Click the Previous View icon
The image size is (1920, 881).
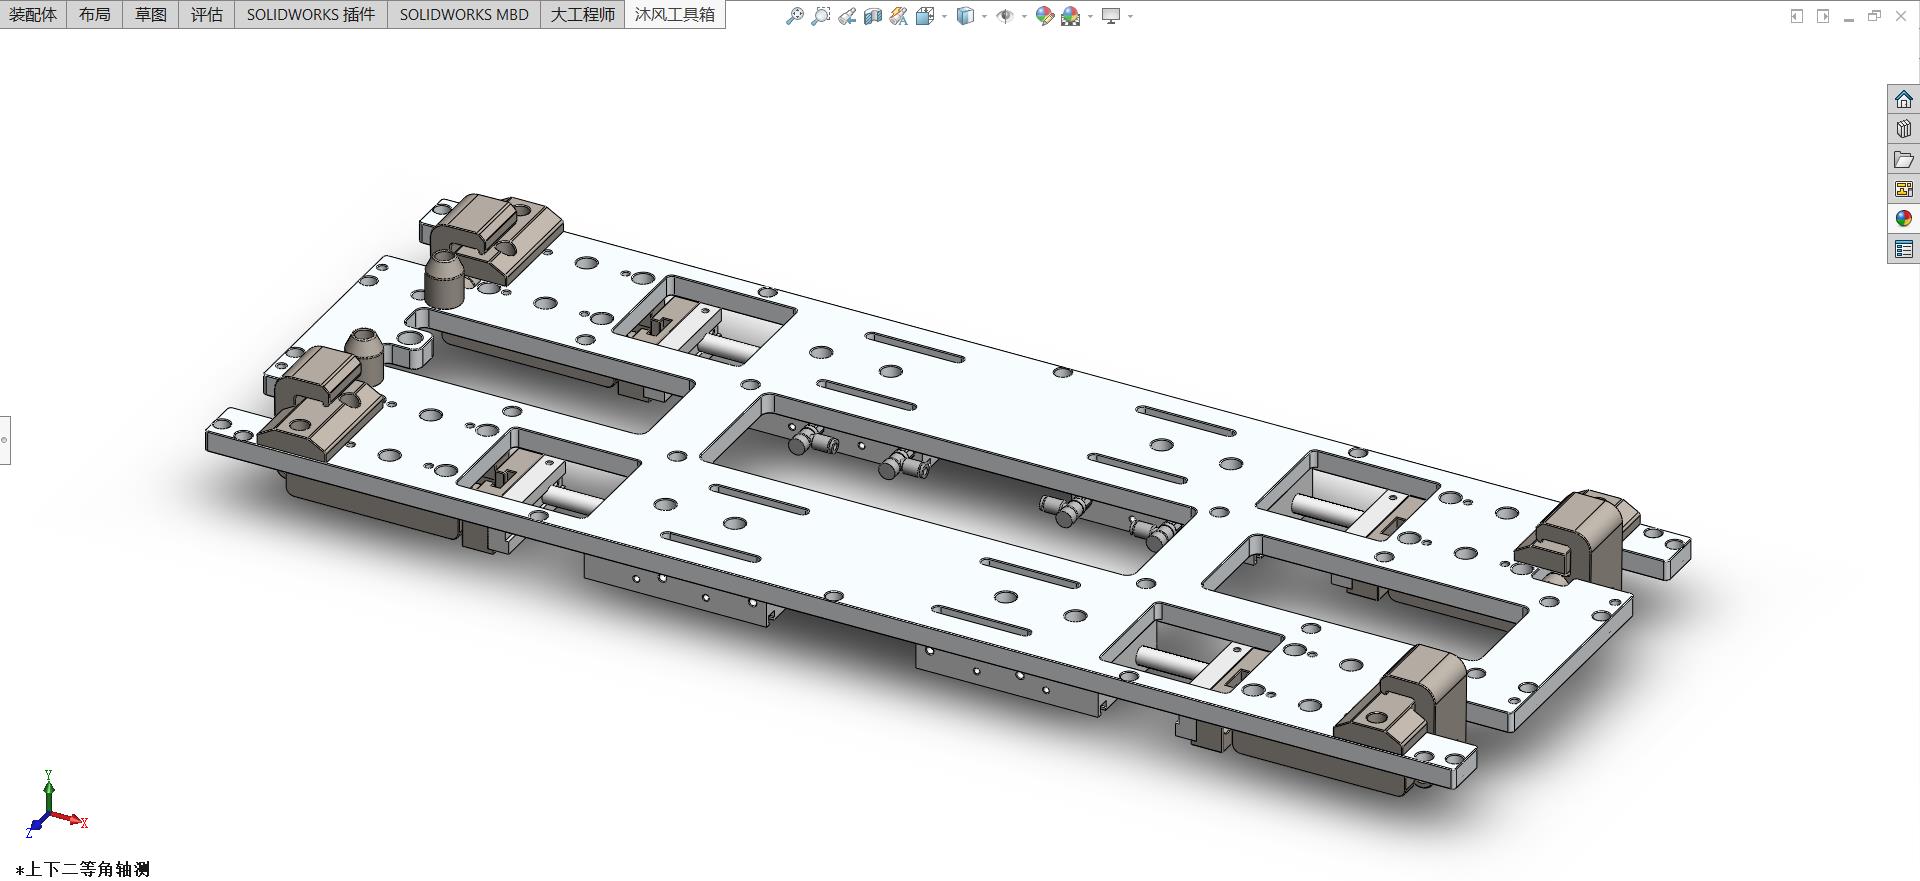pos(847,16)
